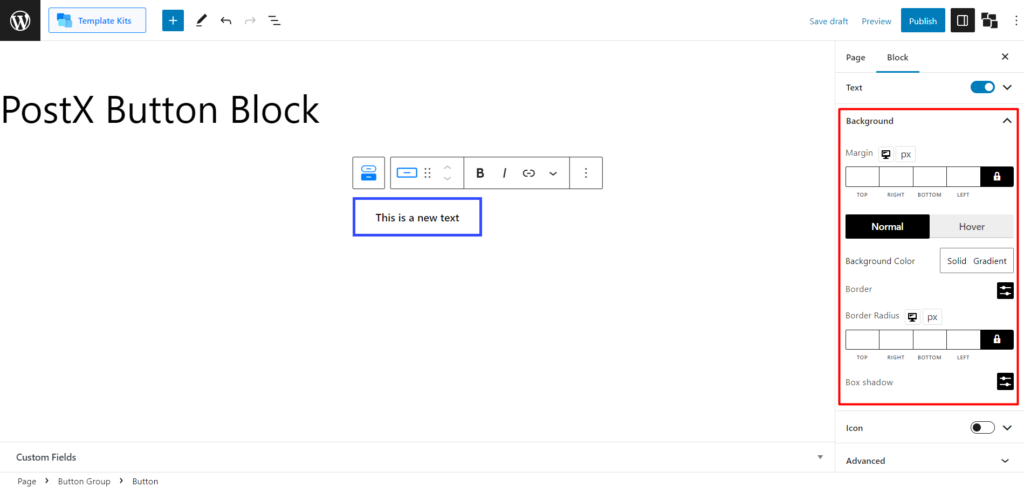Save draft of the page

829,21
